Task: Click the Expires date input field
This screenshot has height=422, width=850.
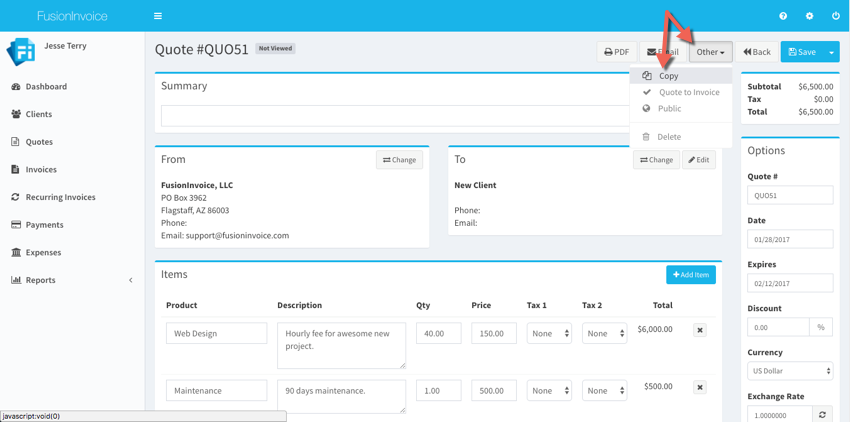Action: pyautogui.click(x=789, y=283)
